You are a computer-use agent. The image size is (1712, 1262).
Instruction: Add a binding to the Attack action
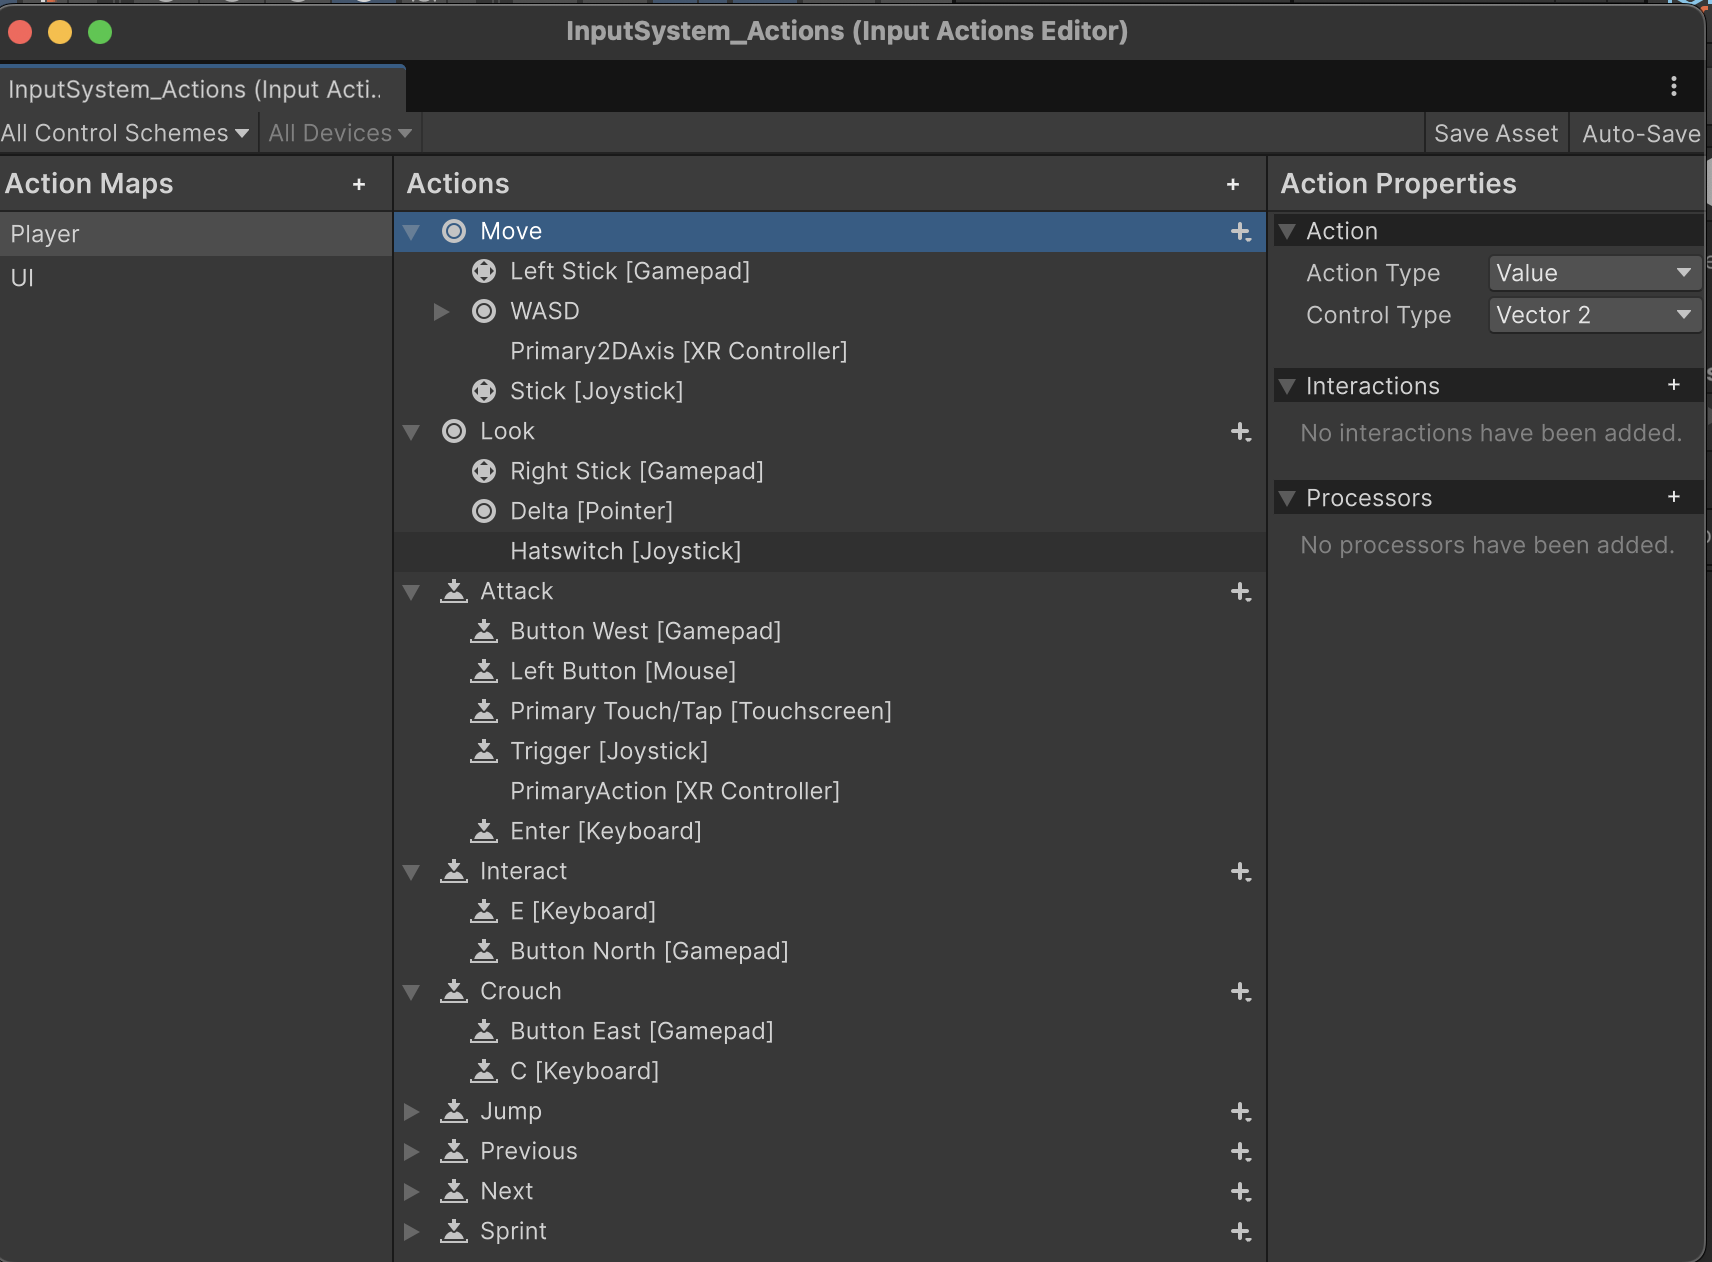pos(1240,592)
